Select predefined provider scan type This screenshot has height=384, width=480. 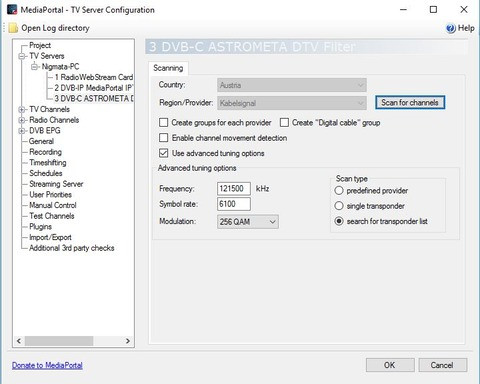coord(339,191)
